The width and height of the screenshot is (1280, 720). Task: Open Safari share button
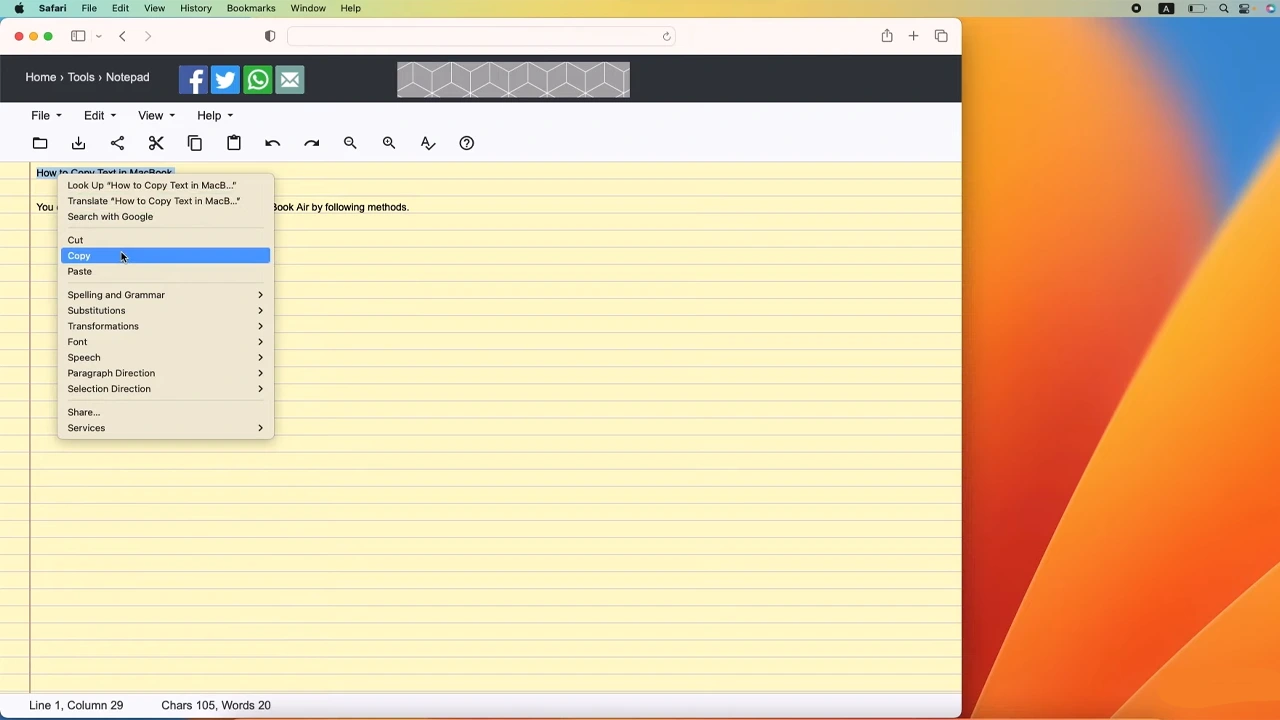click(887, 36)
